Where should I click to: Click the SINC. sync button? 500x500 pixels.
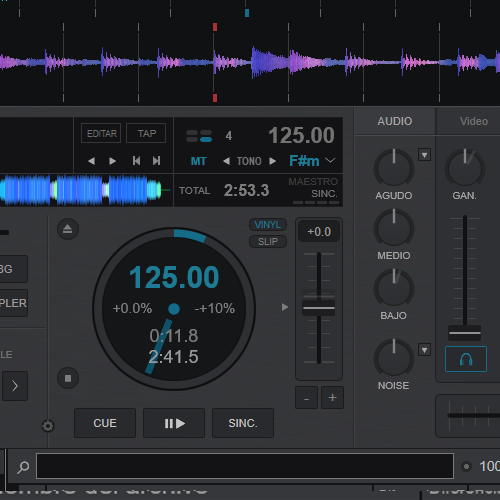coord(243,423)
